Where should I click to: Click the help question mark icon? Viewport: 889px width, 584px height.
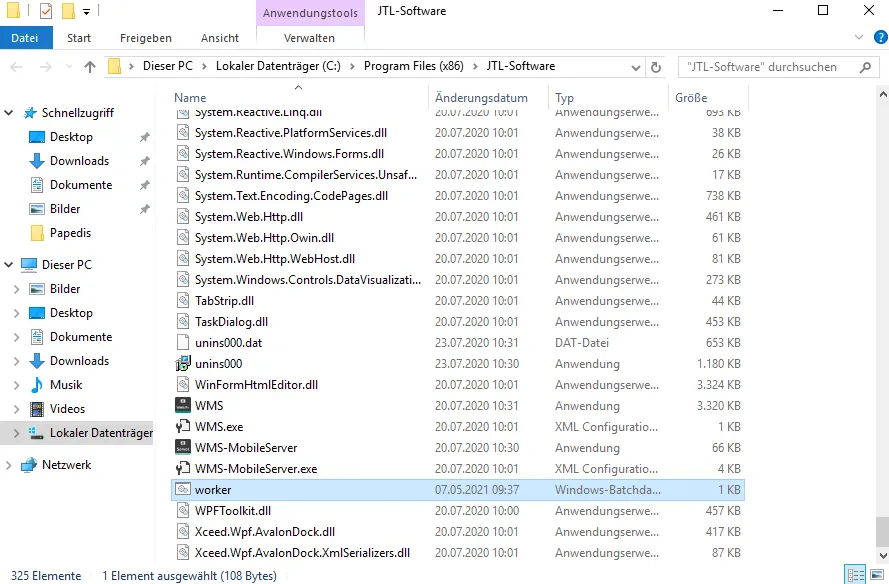pos(880,37)
